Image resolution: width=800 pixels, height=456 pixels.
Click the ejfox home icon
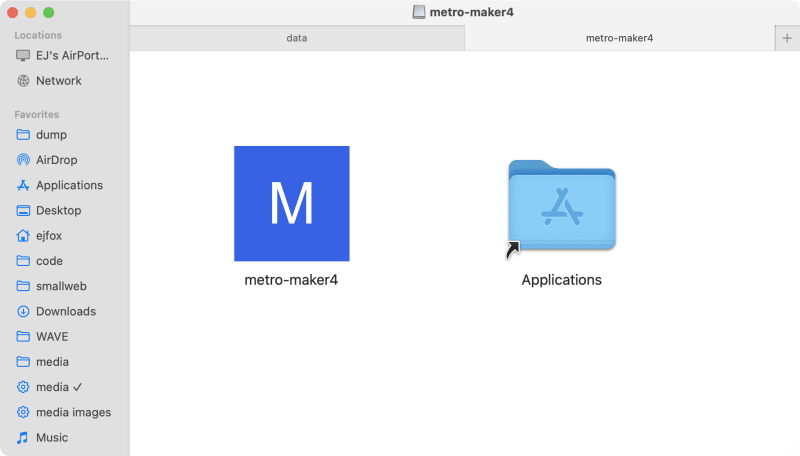(x=23, y=236)
